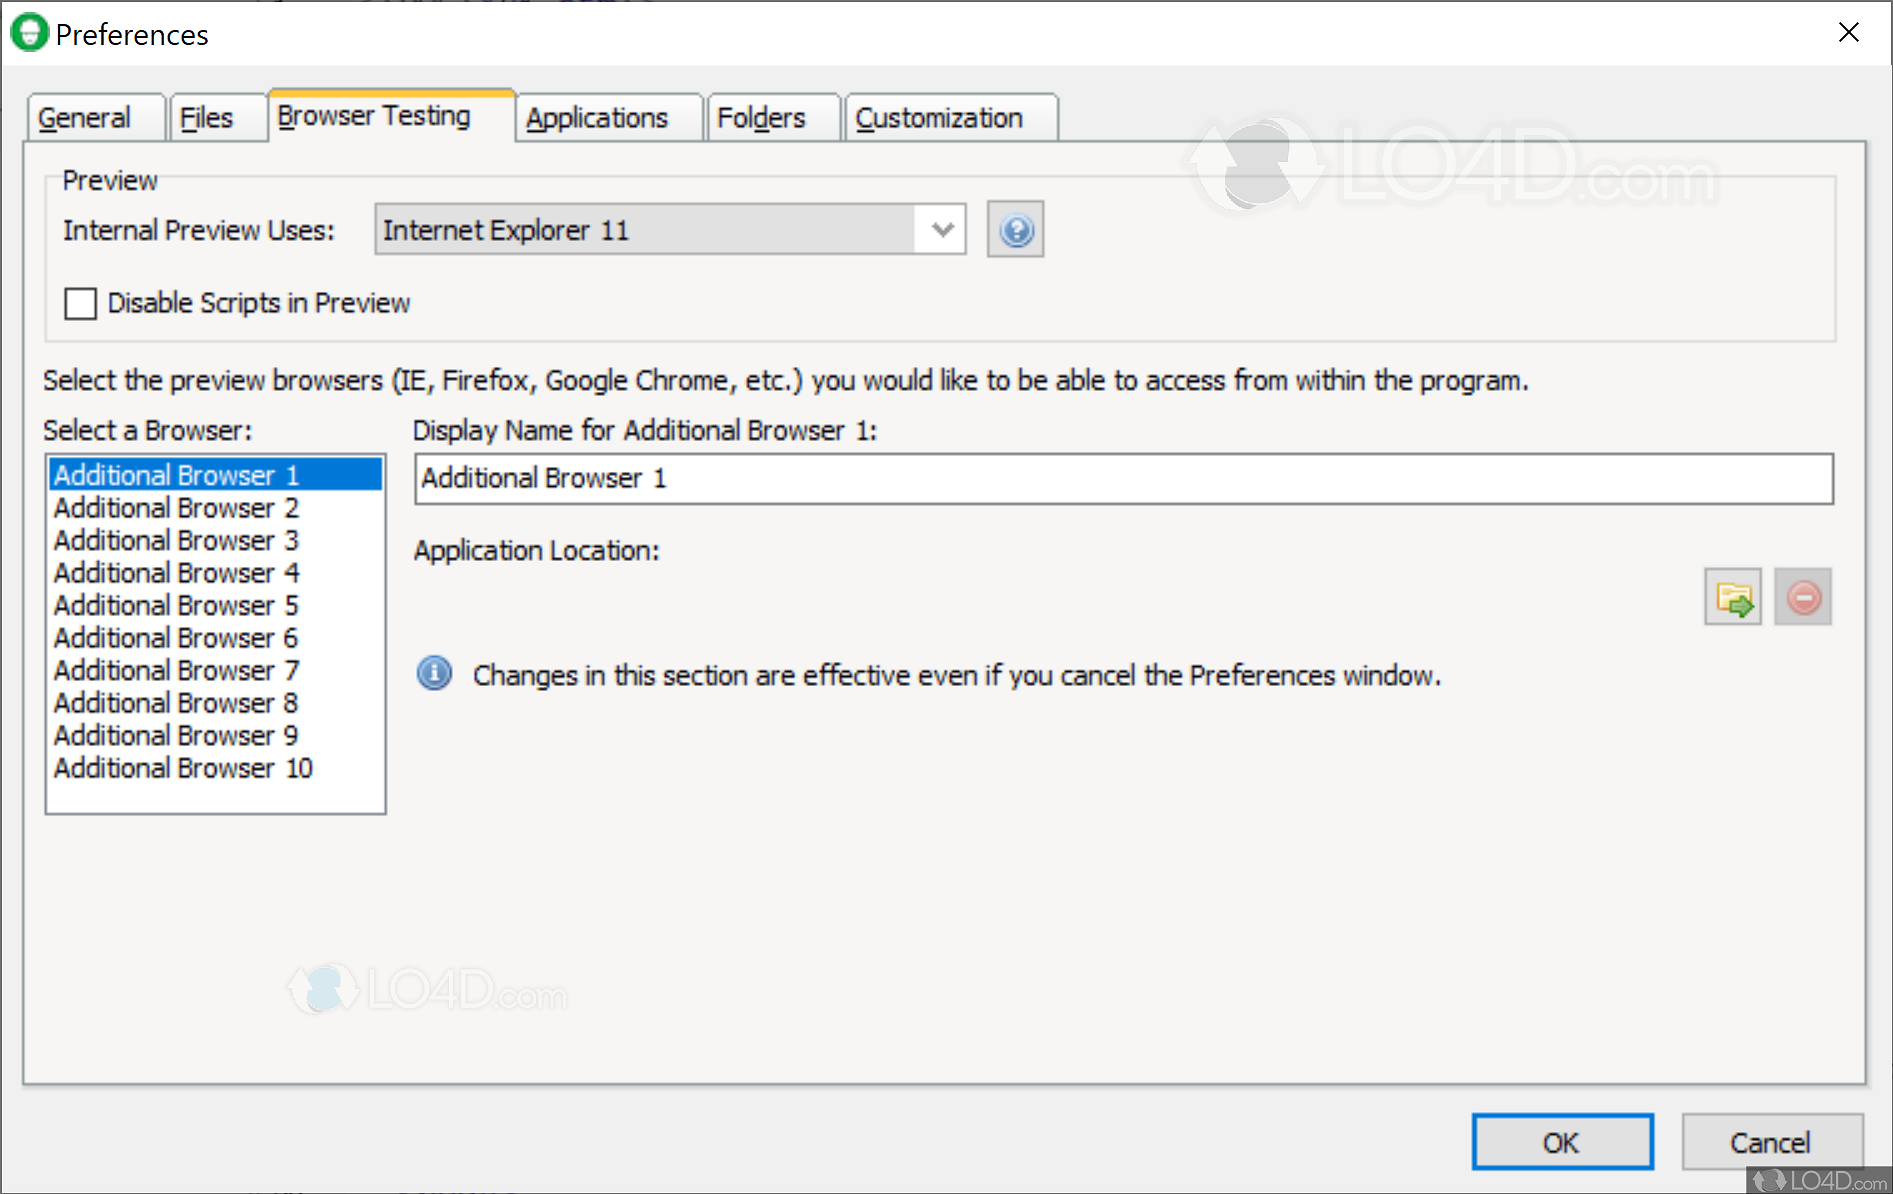Click the blue info icon near Changes notice
This screenshot has height=1194, width=1893.
(434, 674)
